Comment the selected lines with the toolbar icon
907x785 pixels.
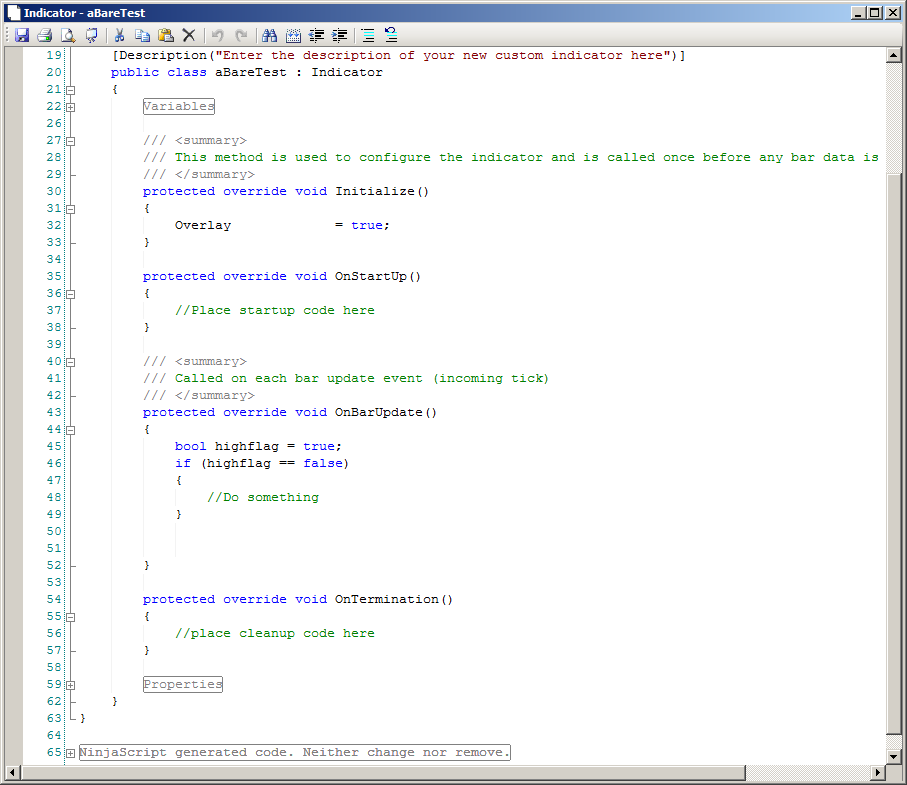click(368, 35)
